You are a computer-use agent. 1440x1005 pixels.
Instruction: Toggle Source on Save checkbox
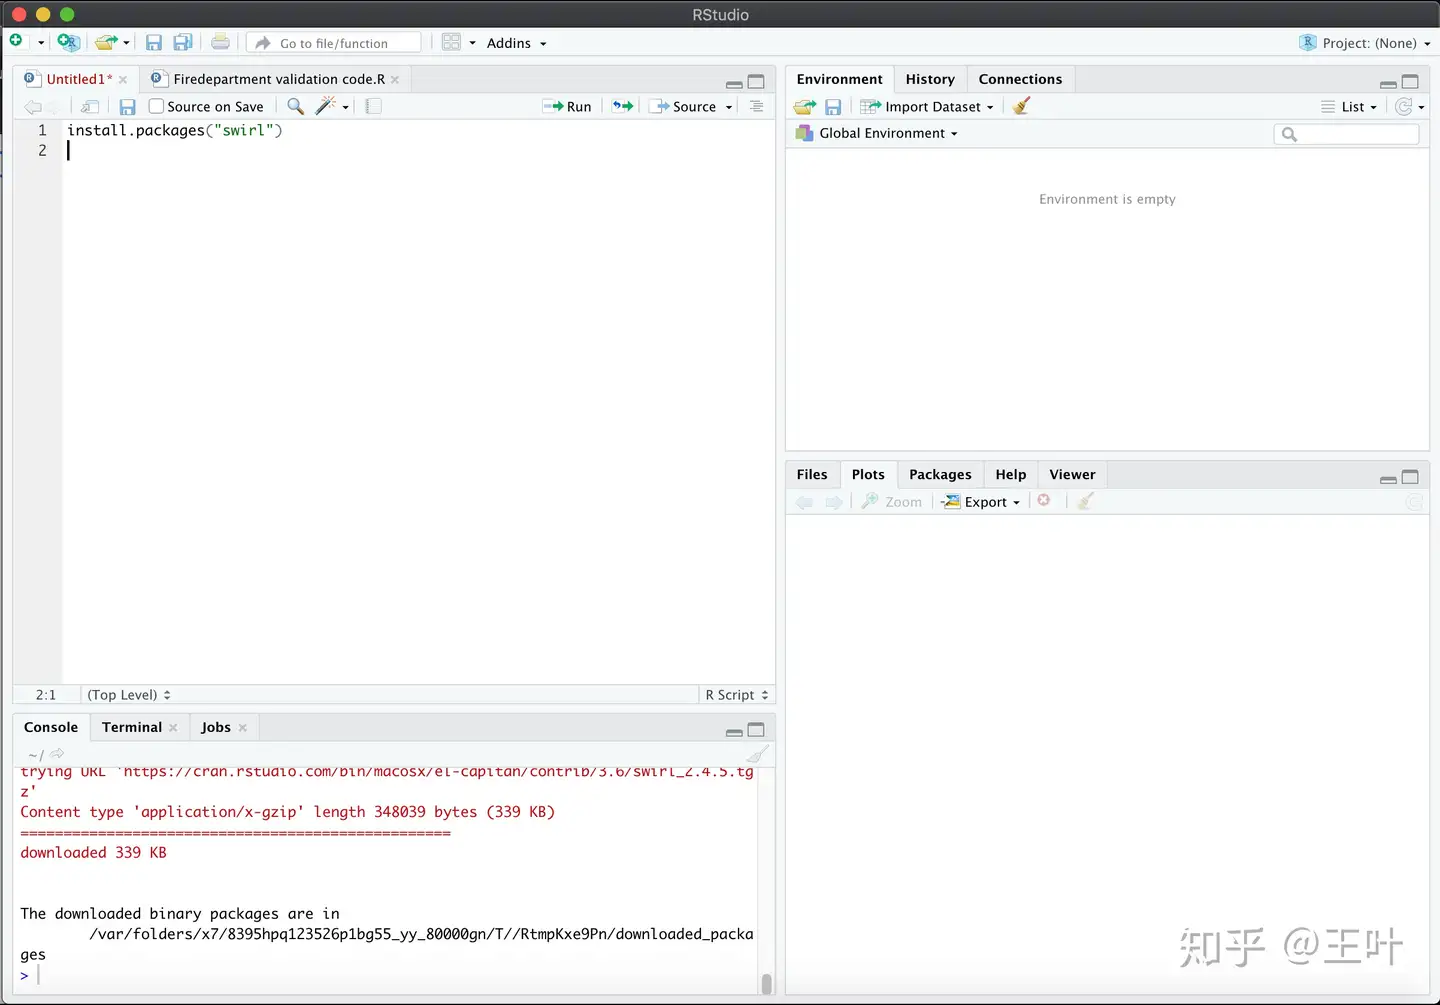(156, 106)
